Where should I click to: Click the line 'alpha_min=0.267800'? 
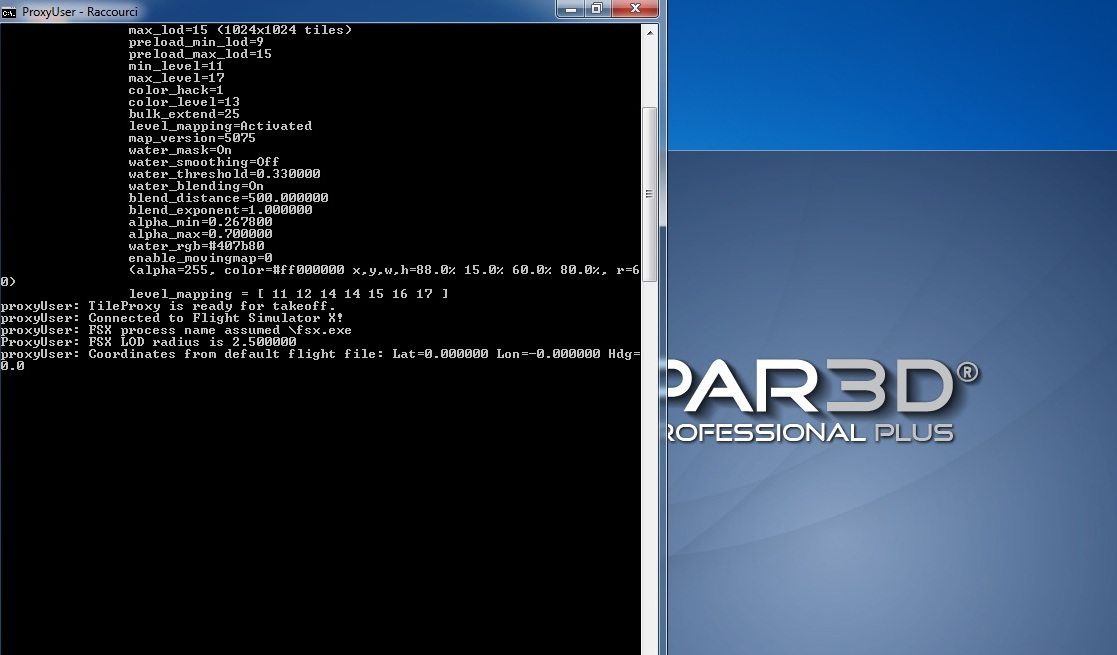200,222
